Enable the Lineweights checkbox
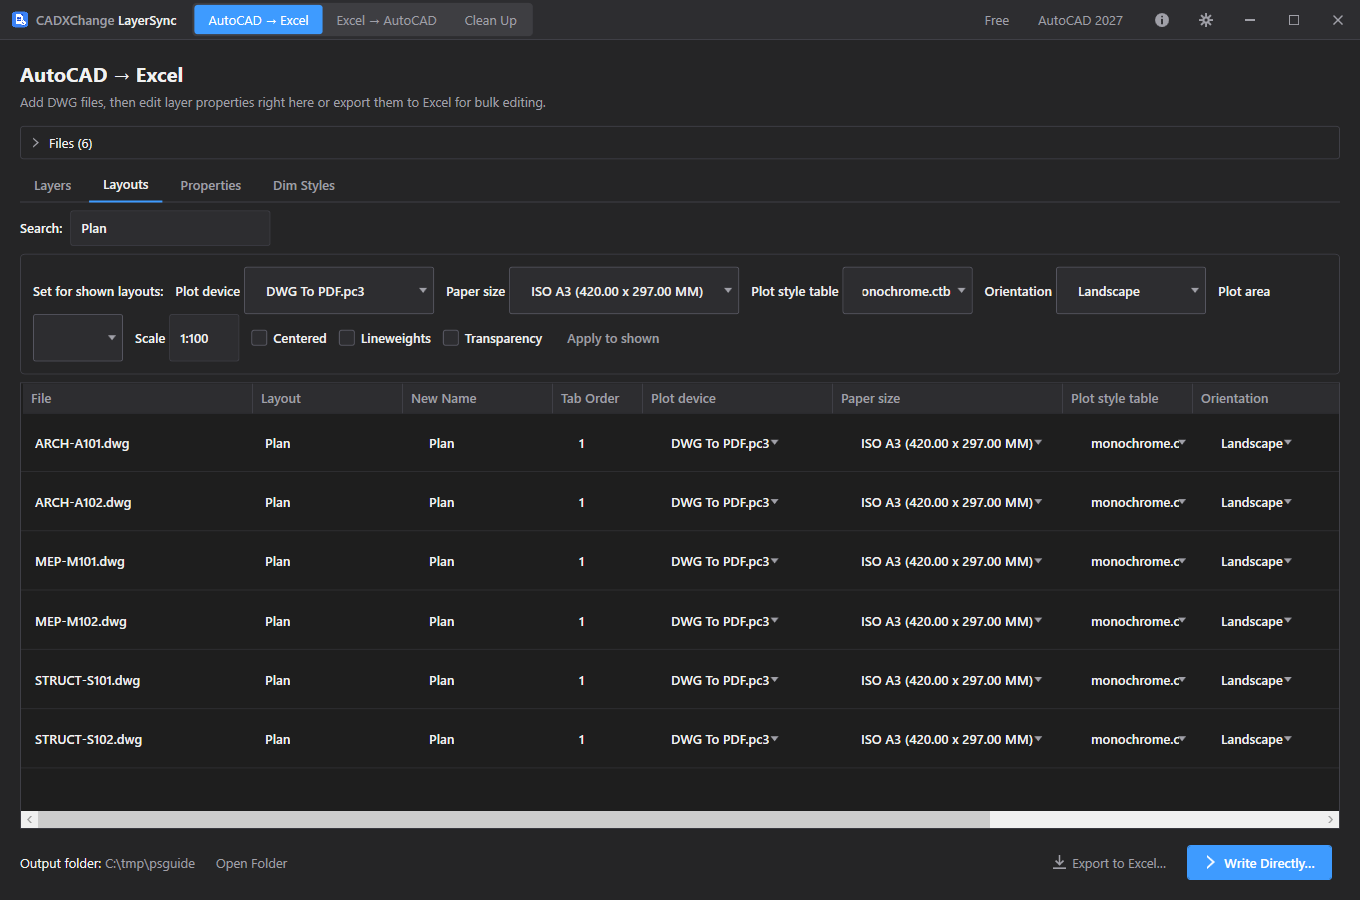The height and width of the screenshot is (900, 1360). coord(347,338)
